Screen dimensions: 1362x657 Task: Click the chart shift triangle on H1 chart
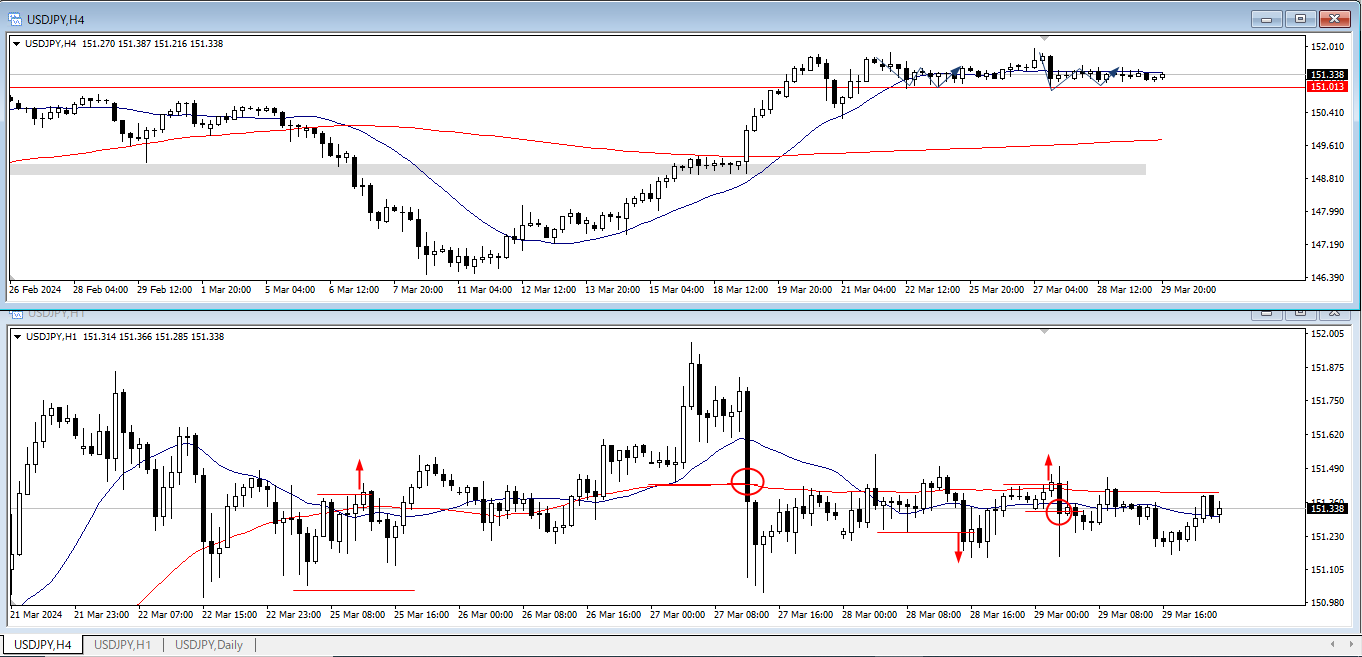(1044, 329)
